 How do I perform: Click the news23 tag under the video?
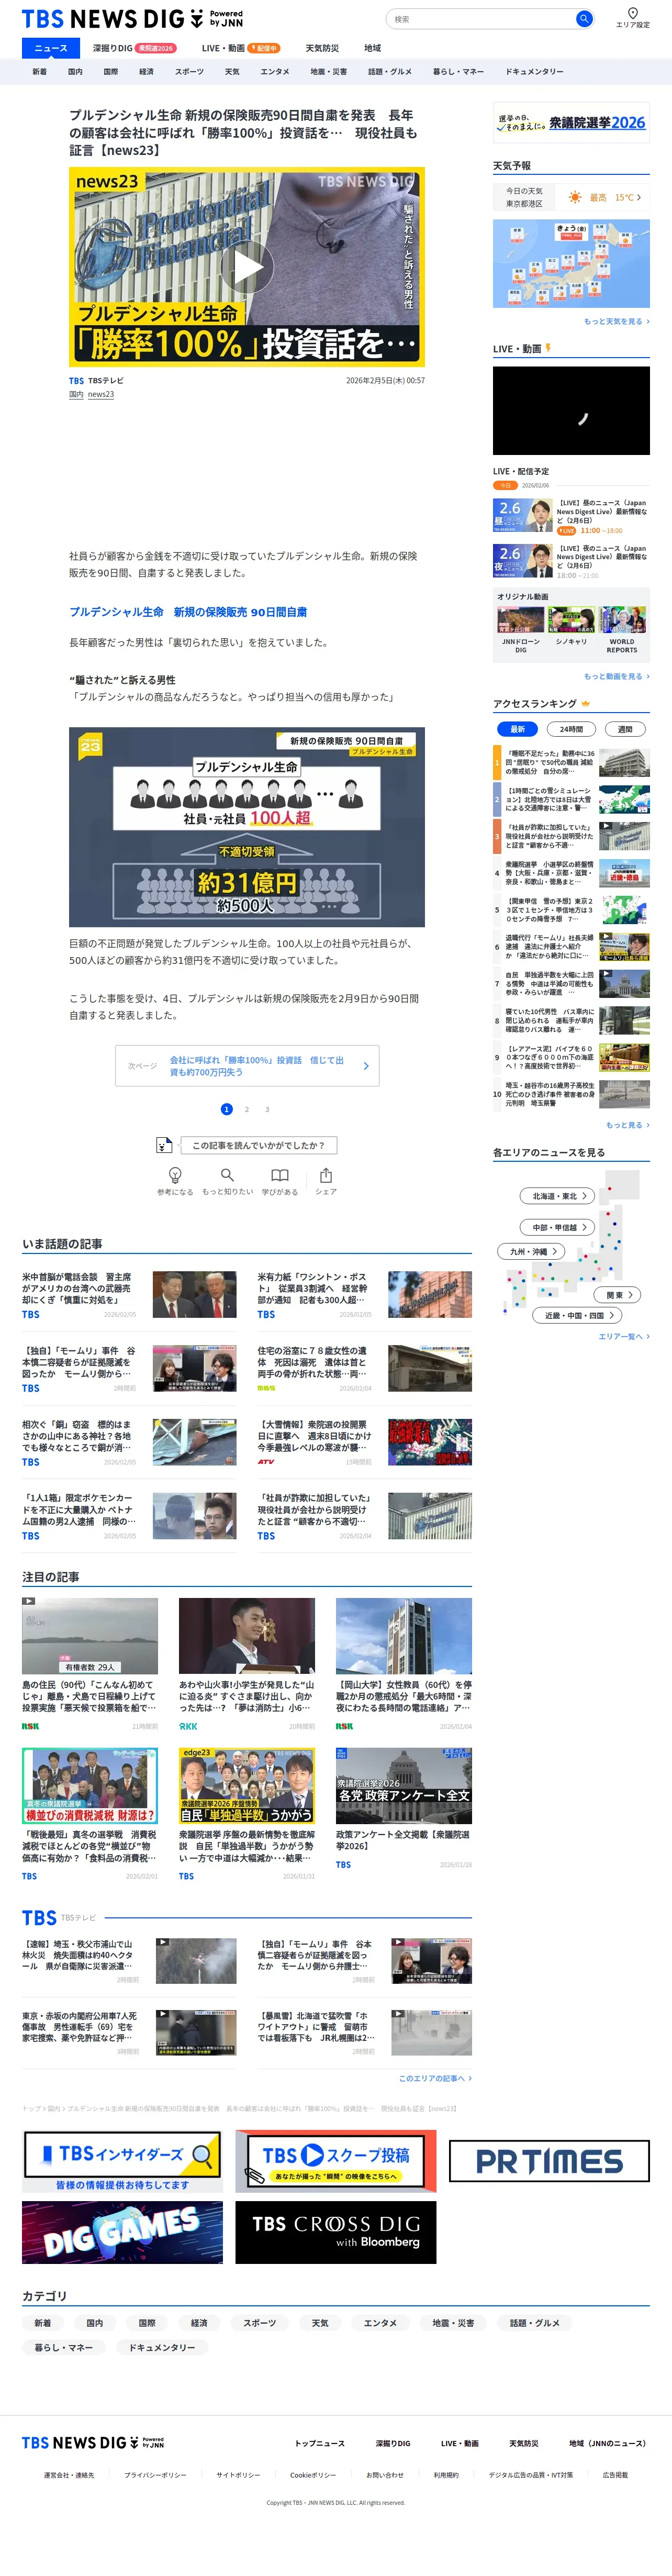pos(101,394)
